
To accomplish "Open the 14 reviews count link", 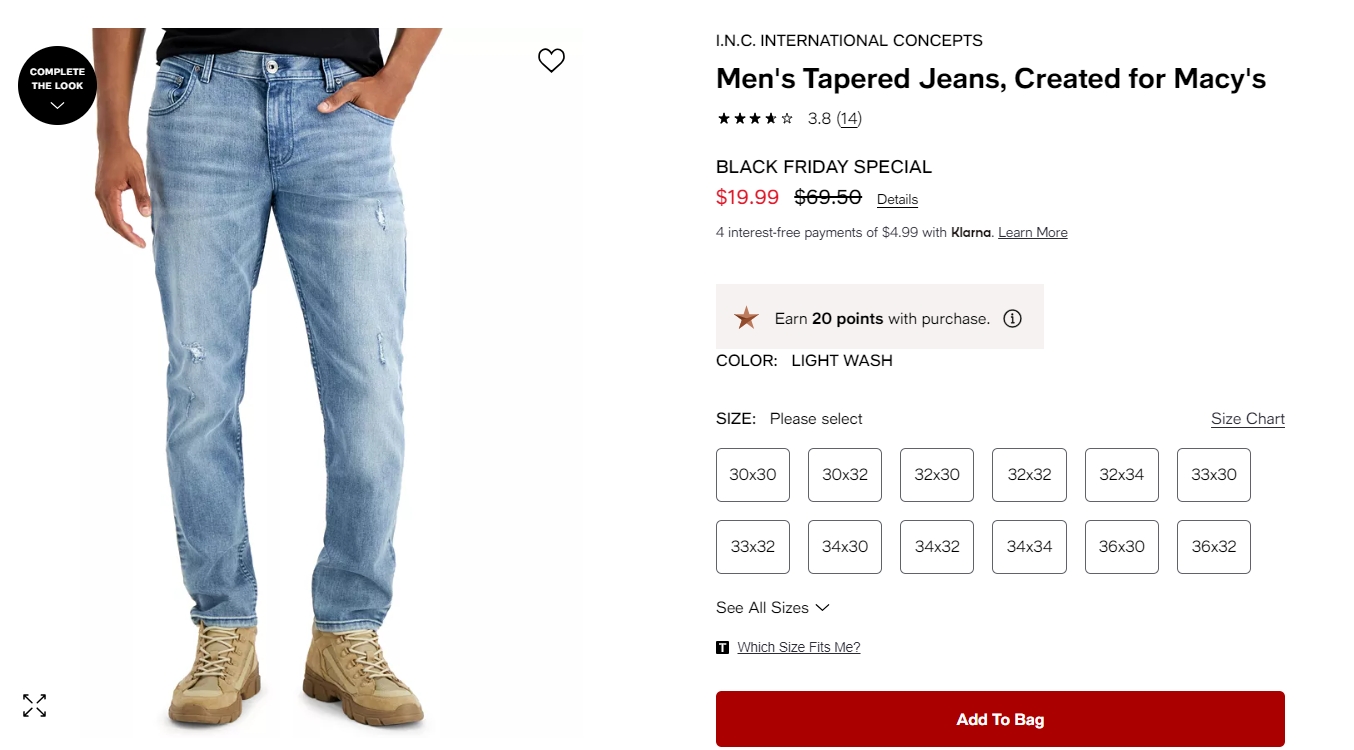I will pyautogui.click(x=849, y=119).
